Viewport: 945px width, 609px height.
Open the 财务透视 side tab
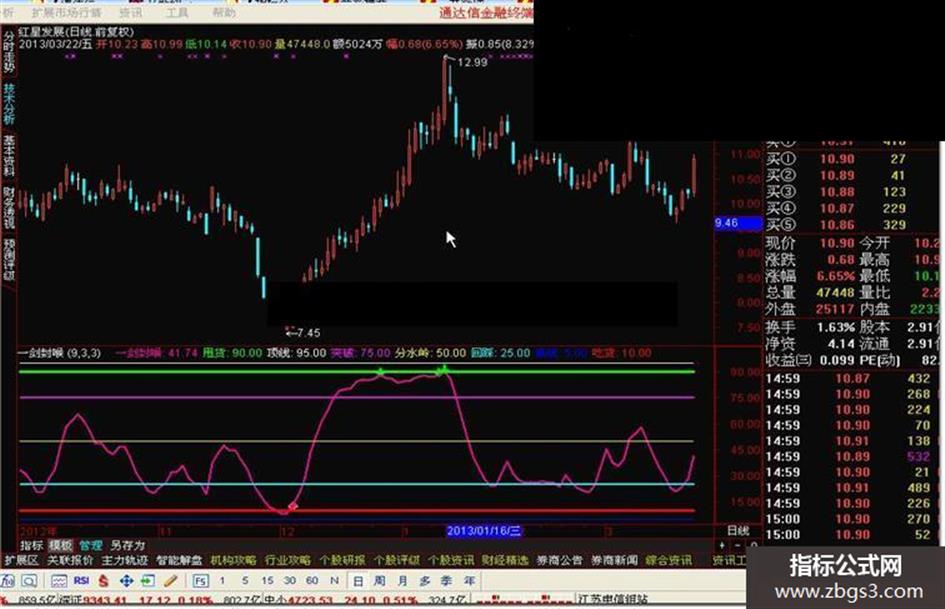point(9,207)
